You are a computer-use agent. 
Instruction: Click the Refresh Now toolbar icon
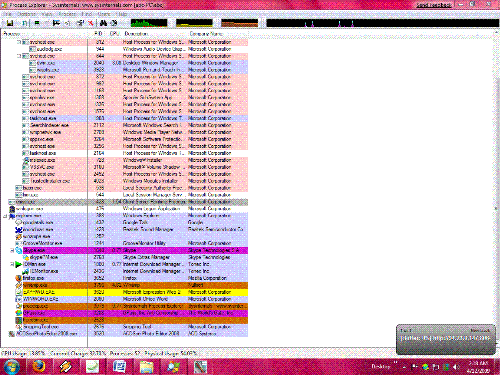25,23
